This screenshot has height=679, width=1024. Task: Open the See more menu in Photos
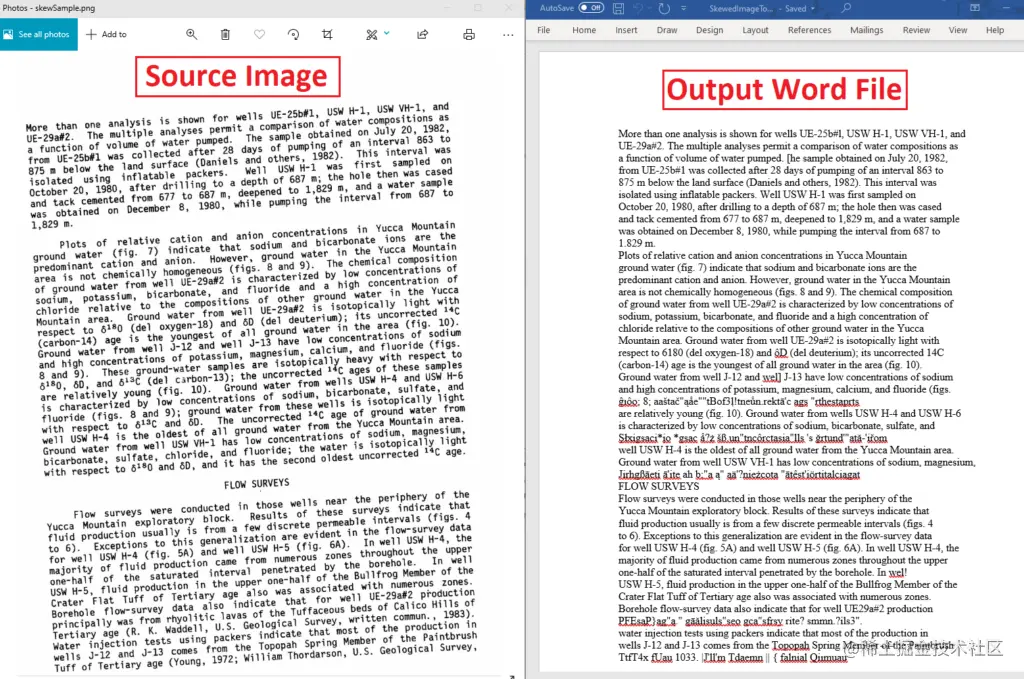point(508,35)
